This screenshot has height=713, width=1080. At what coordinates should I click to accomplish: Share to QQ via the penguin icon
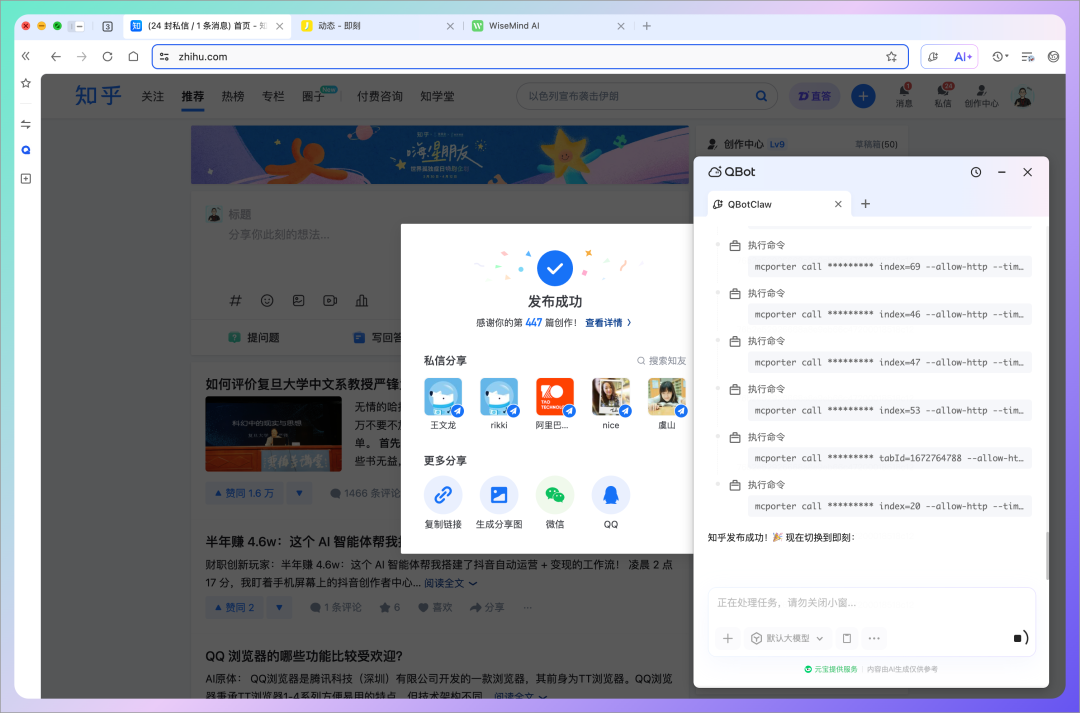(x=611, y=495)
